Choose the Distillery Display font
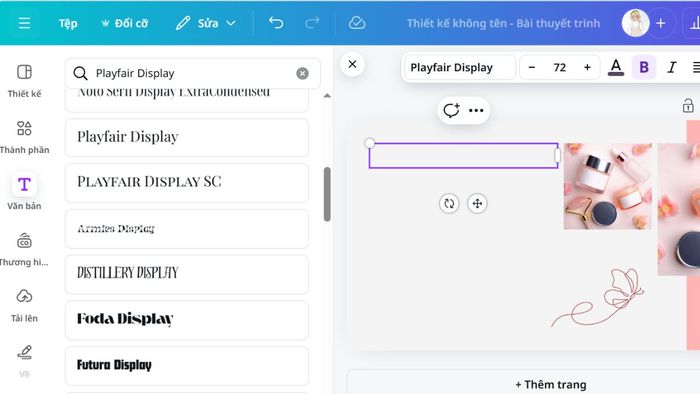700x394 pixels. point(187,274)
